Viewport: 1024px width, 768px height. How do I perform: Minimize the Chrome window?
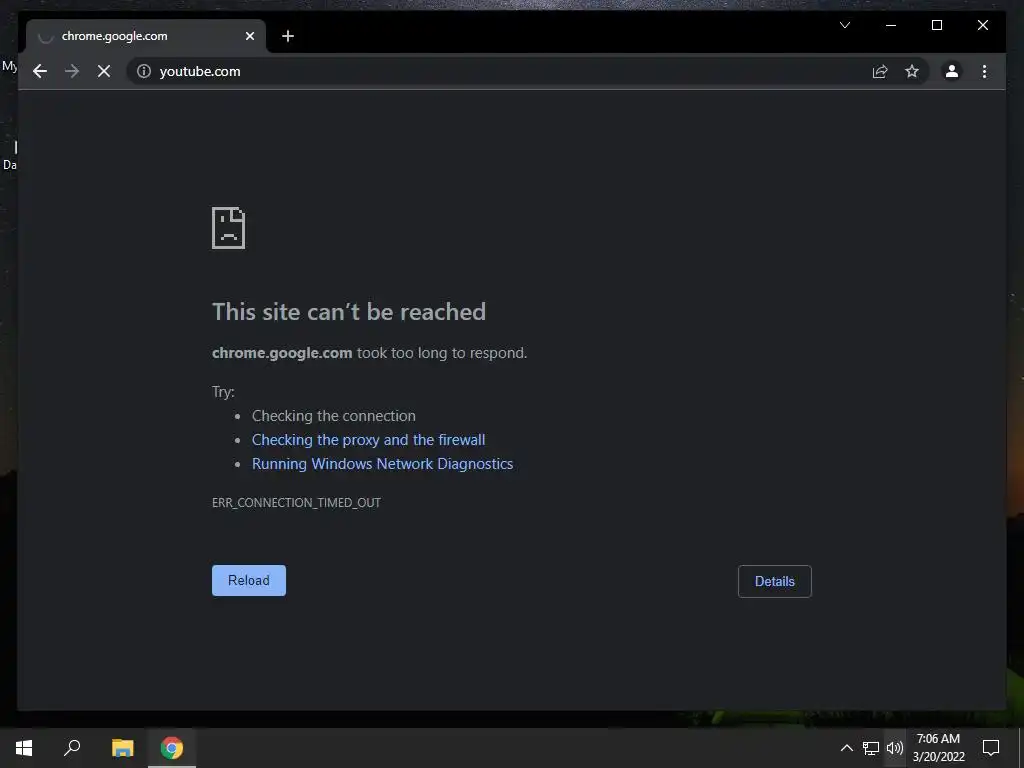tap(891, 25)
